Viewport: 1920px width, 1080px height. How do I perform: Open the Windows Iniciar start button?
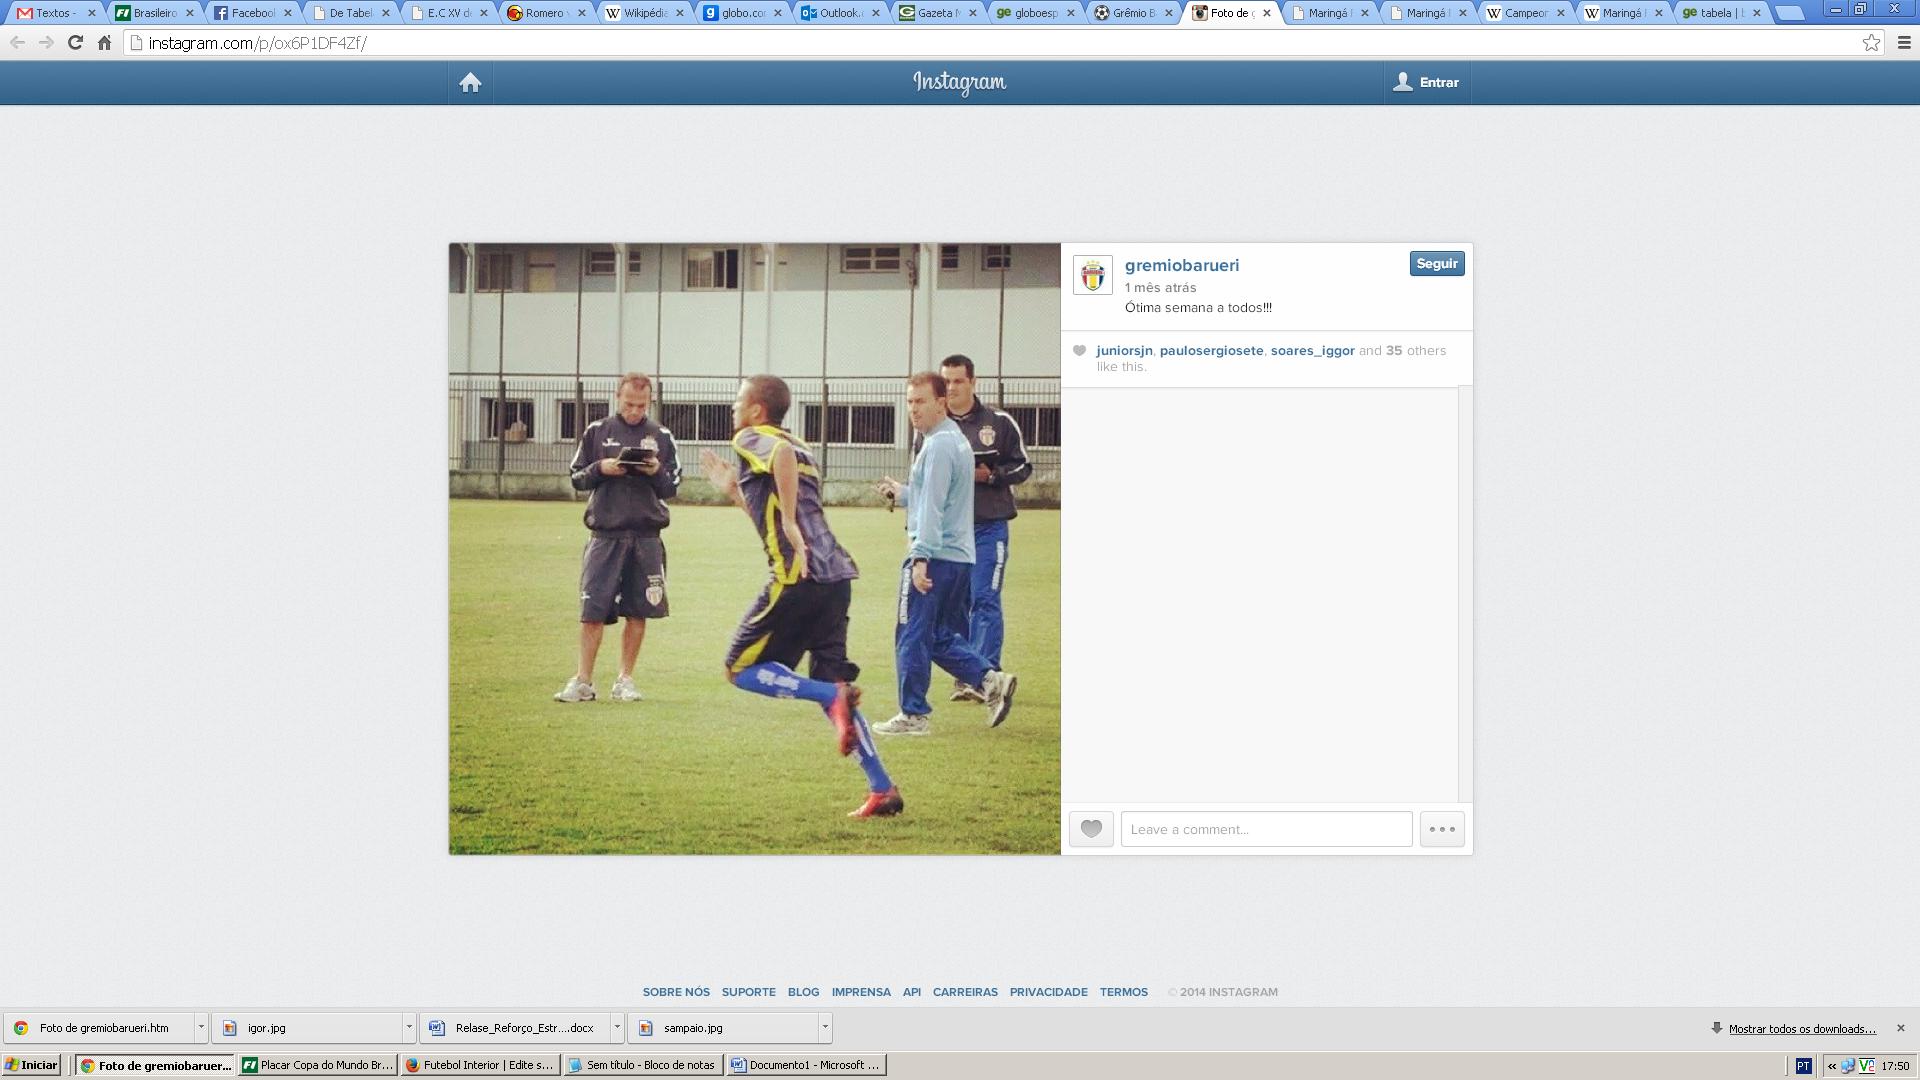[x=32, y=1065]
